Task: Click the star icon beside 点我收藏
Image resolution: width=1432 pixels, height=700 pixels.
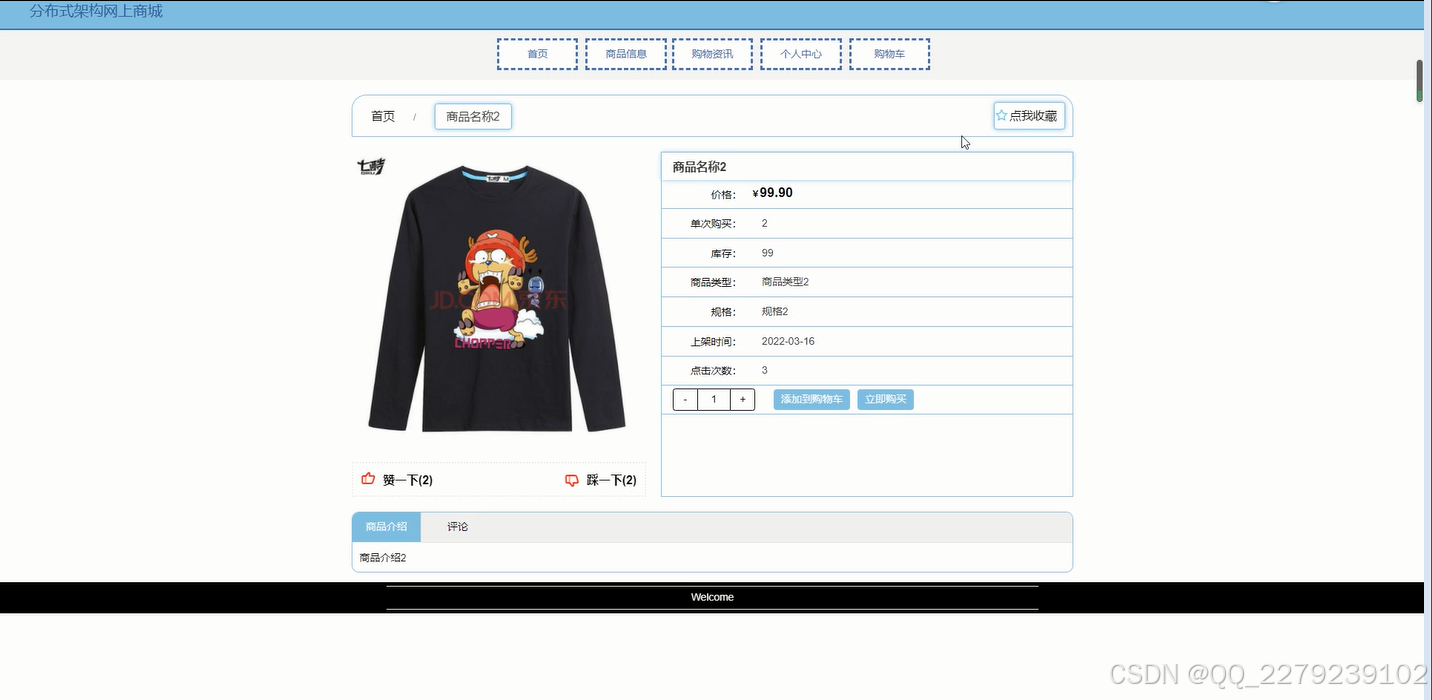Action: [x=1001, y=116]
